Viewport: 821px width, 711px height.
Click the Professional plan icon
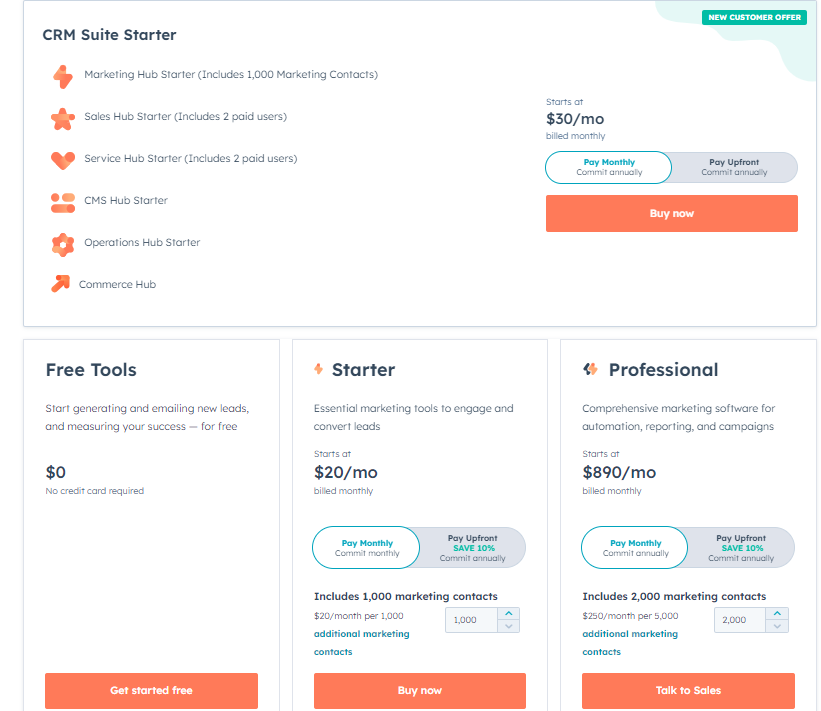tap(591, 369)
